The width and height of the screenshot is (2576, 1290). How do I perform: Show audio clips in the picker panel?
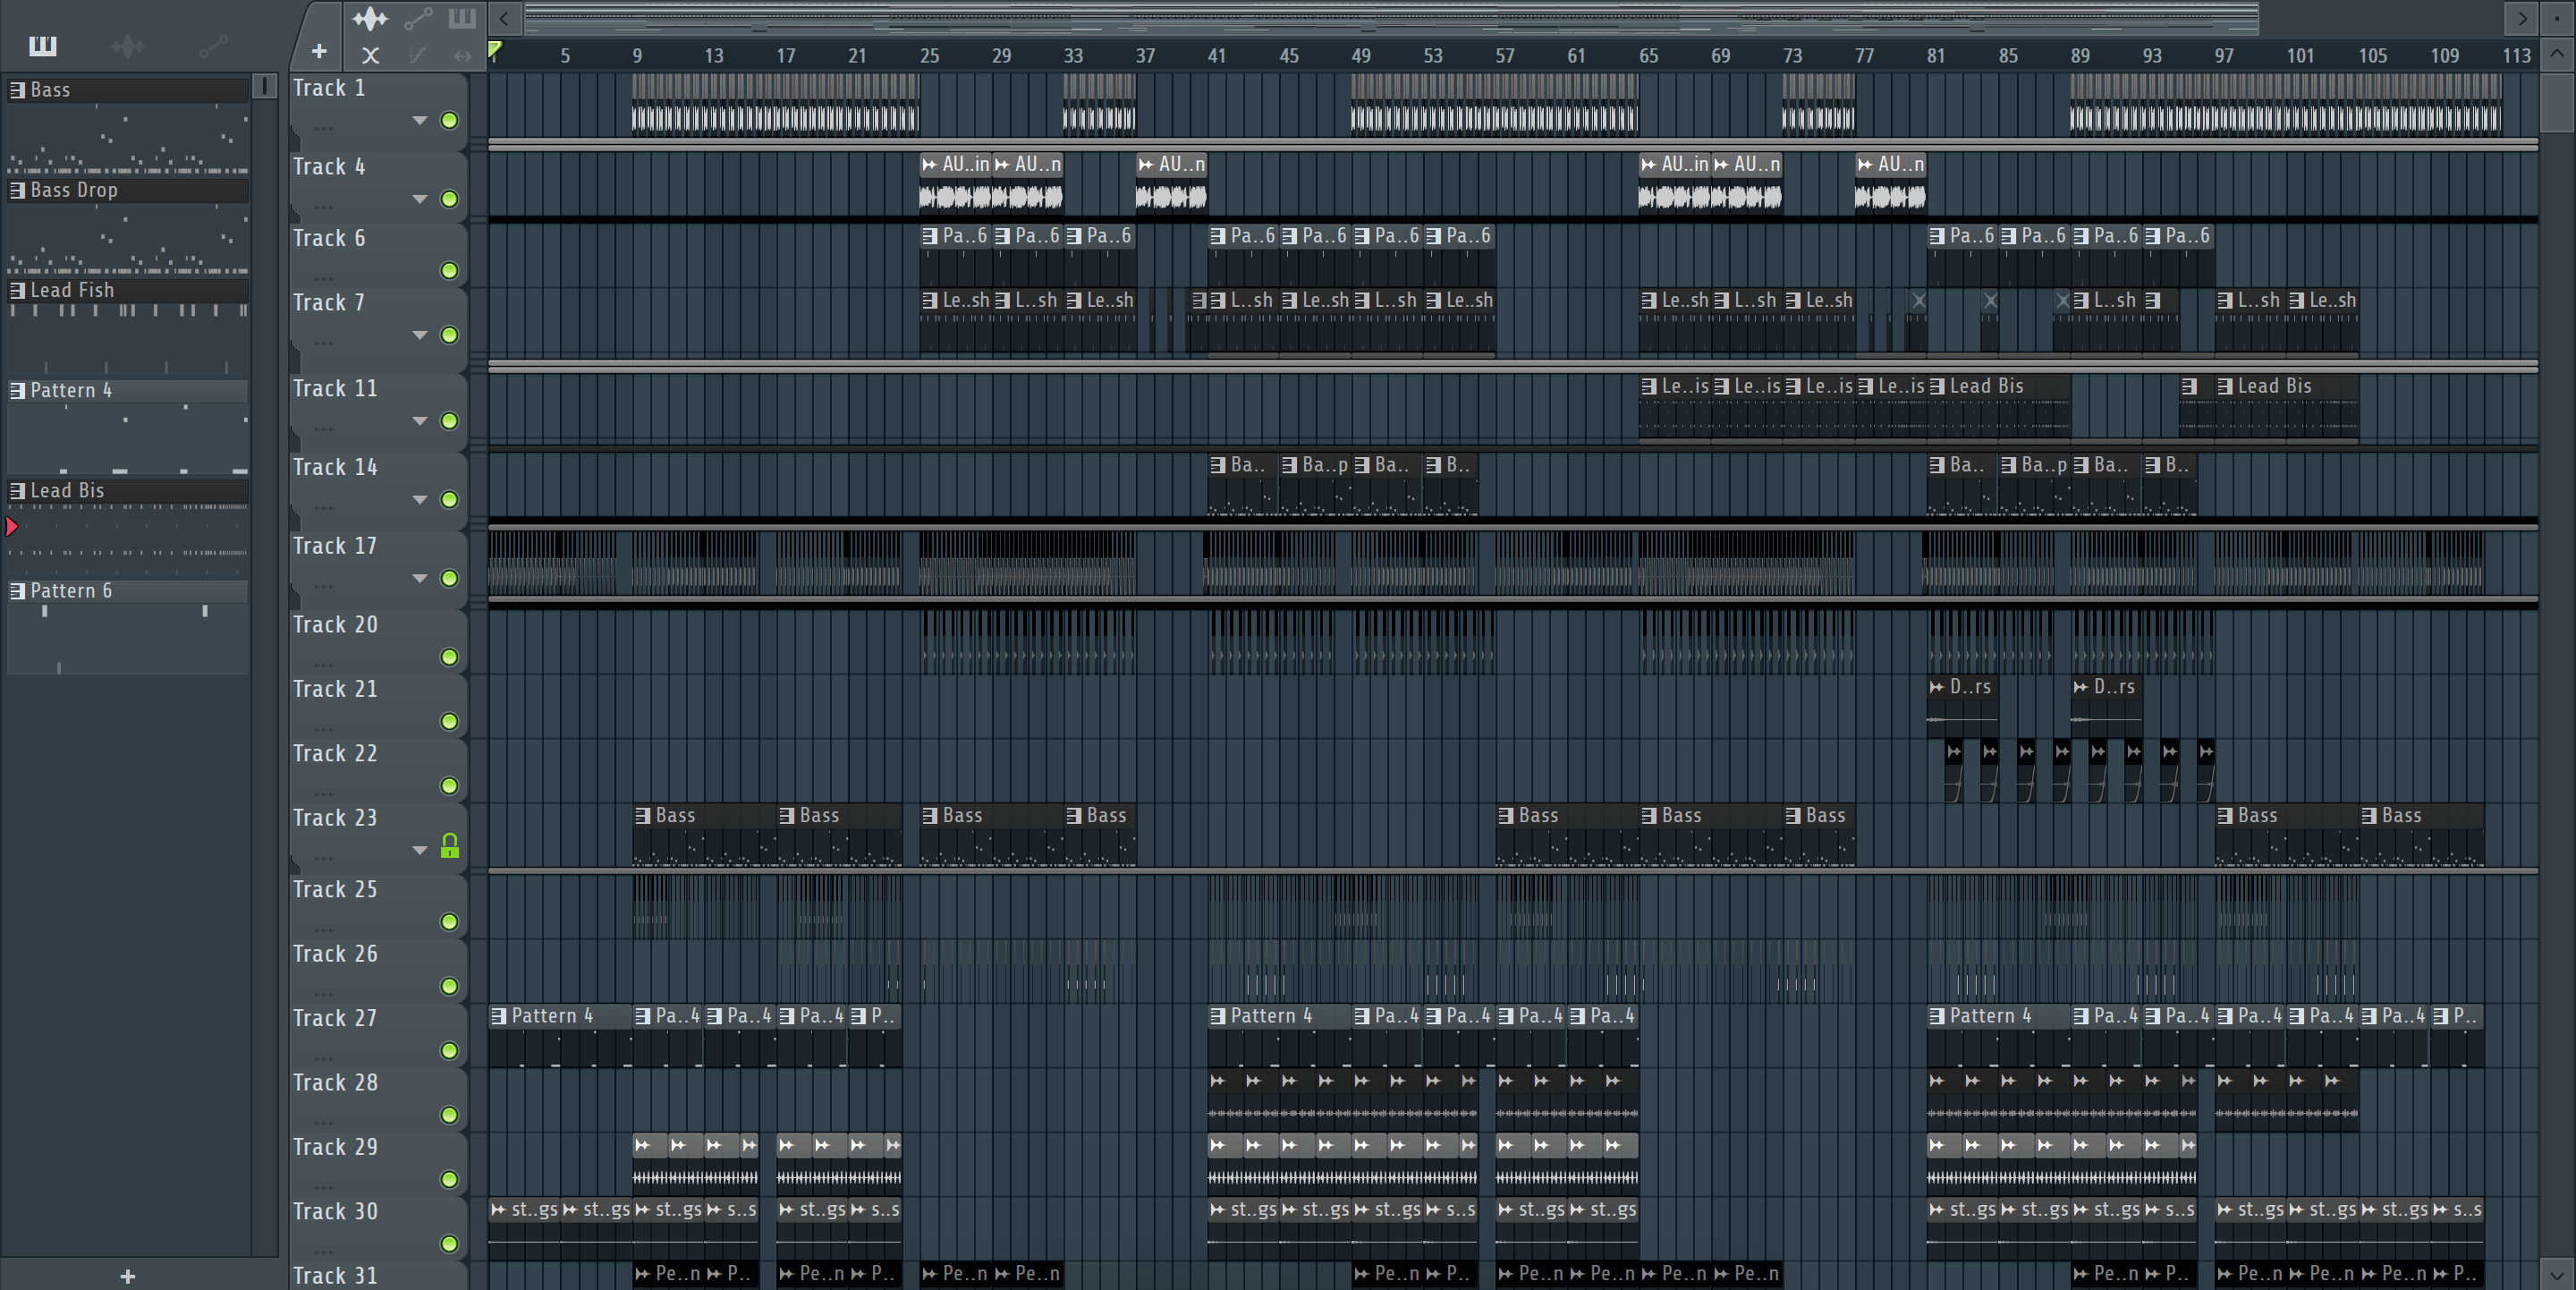click(127, 46)
